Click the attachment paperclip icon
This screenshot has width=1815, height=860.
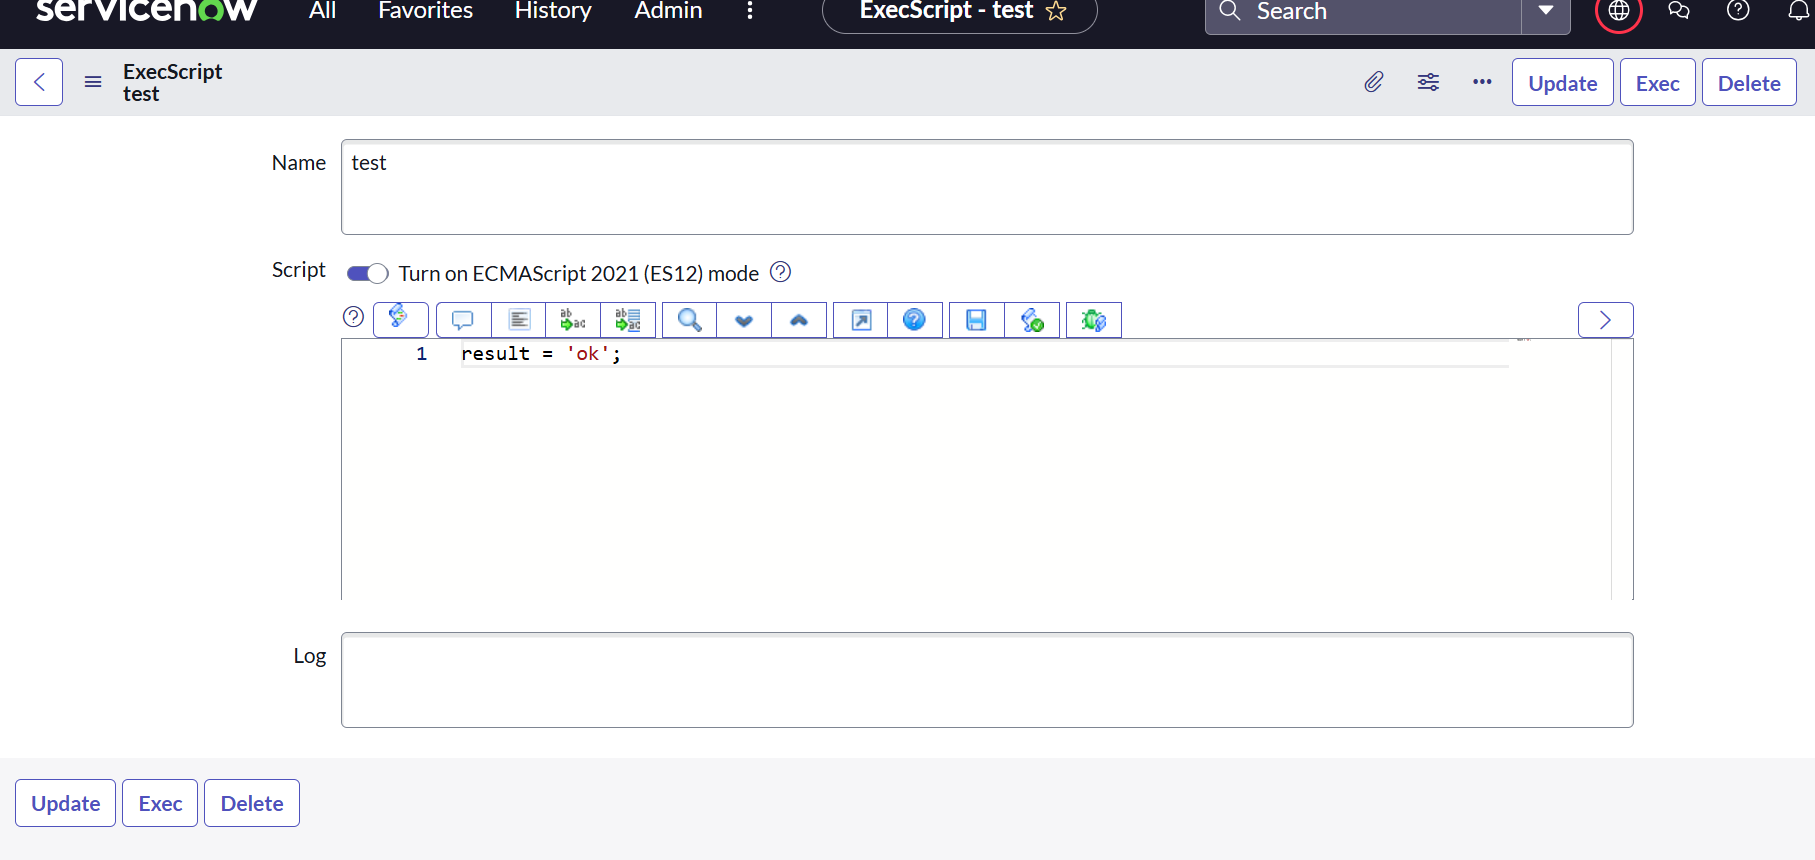(x=1374, y=82)
